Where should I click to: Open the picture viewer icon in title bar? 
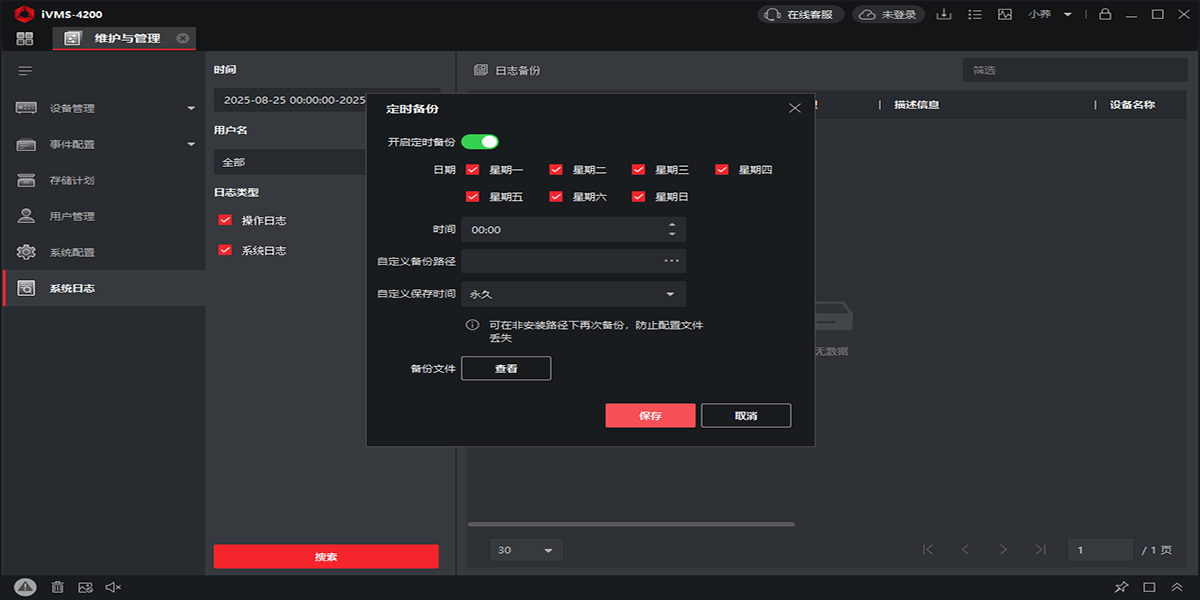tap(1005, 15)
